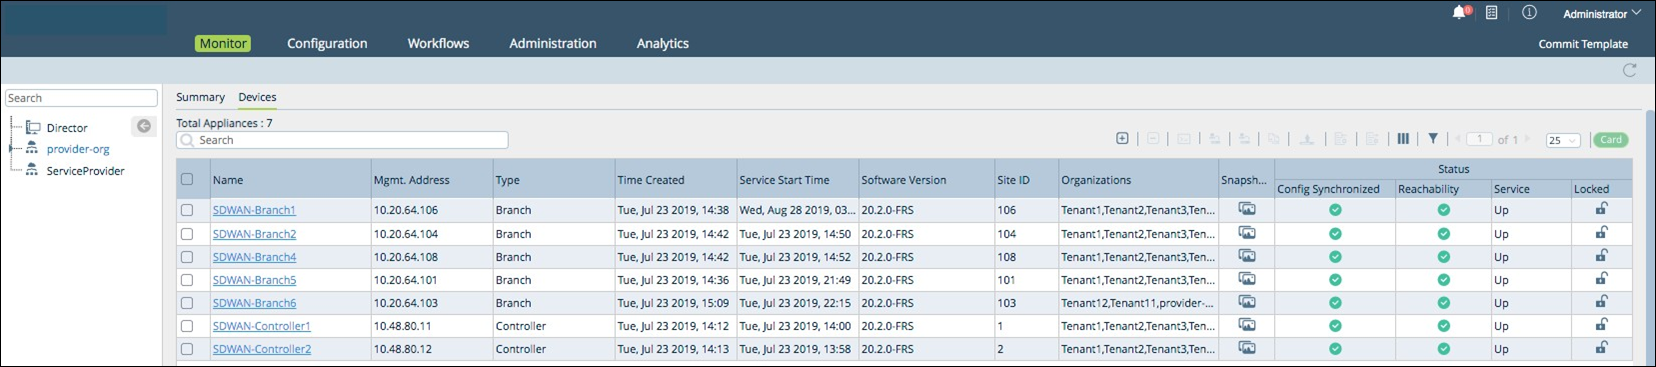The image size is (1656, 367).
Task: Click the appliance Search input field
Action: coord(342,140)
